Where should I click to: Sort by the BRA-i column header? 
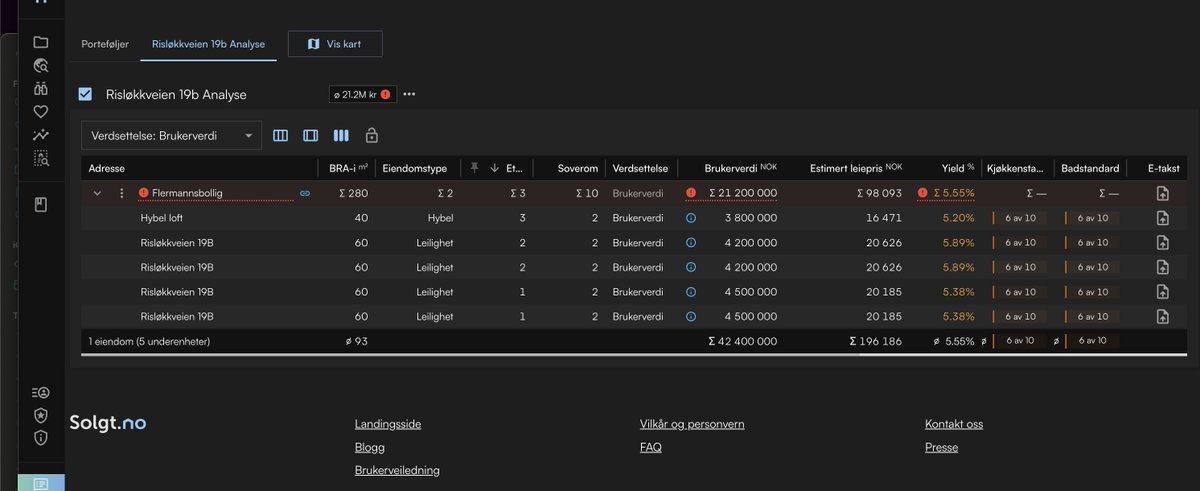[349, 168]
